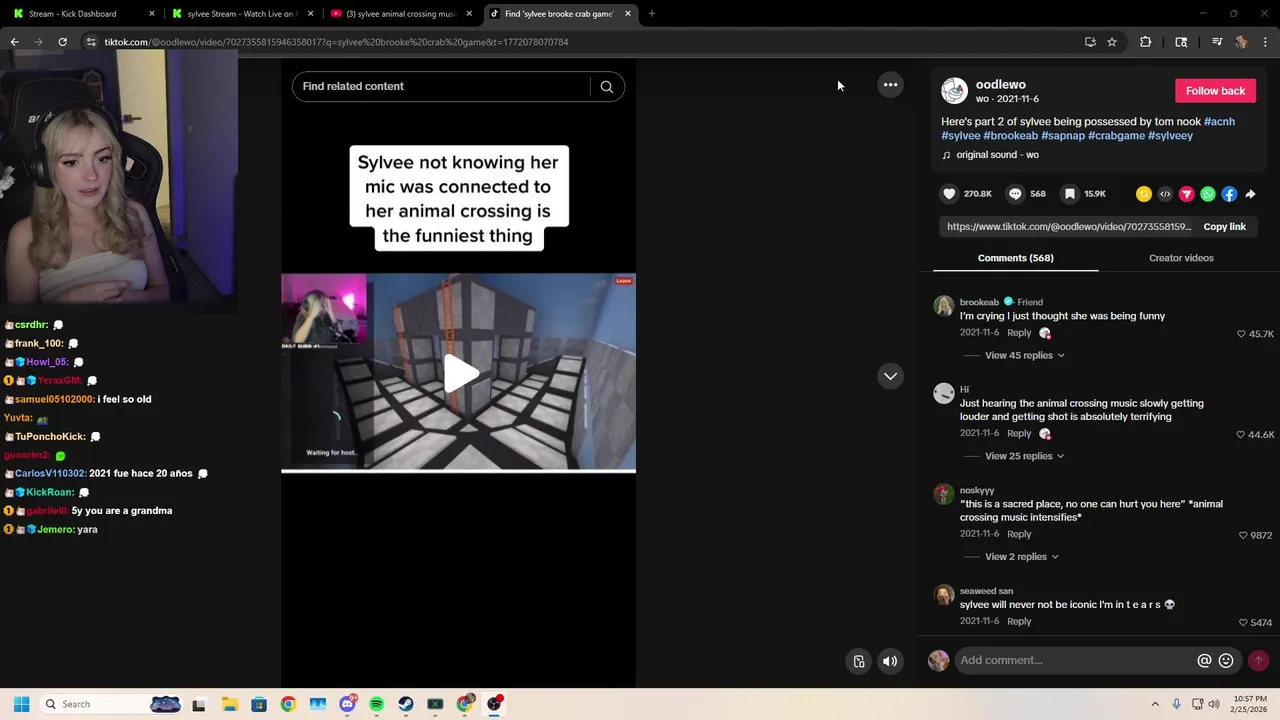Share the video to Facebook
The image size is (1280, 720).
(x=1229, y=194)
